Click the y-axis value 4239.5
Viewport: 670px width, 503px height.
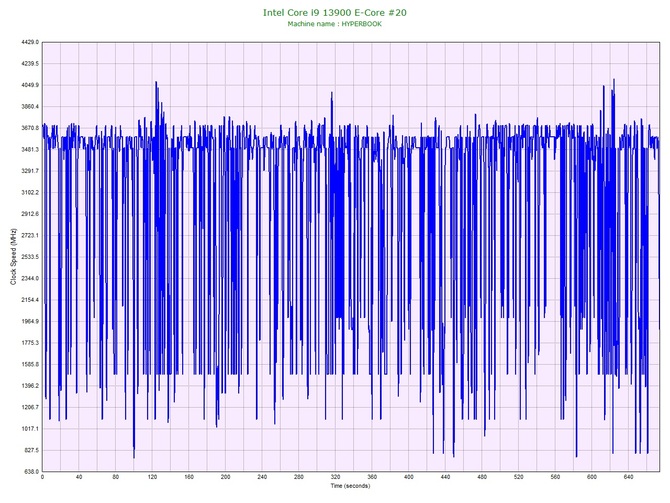(x=30, y=64)
